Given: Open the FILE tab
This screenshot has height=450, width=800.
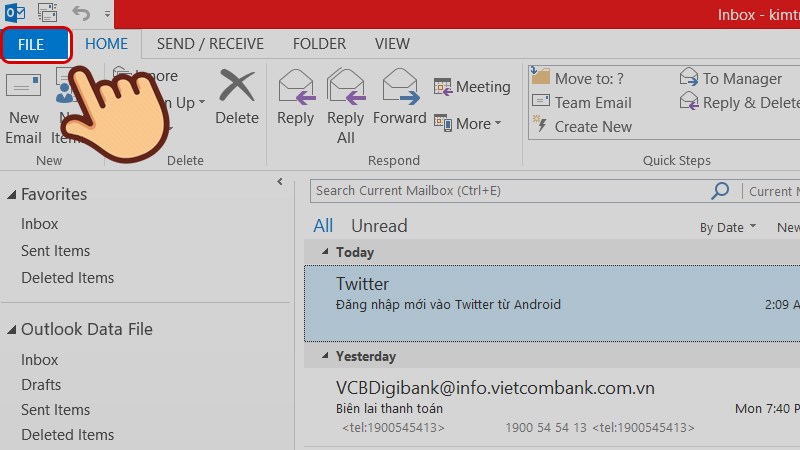Looking at the screenshot, I should pyautogui.click(x=35, y=44).
